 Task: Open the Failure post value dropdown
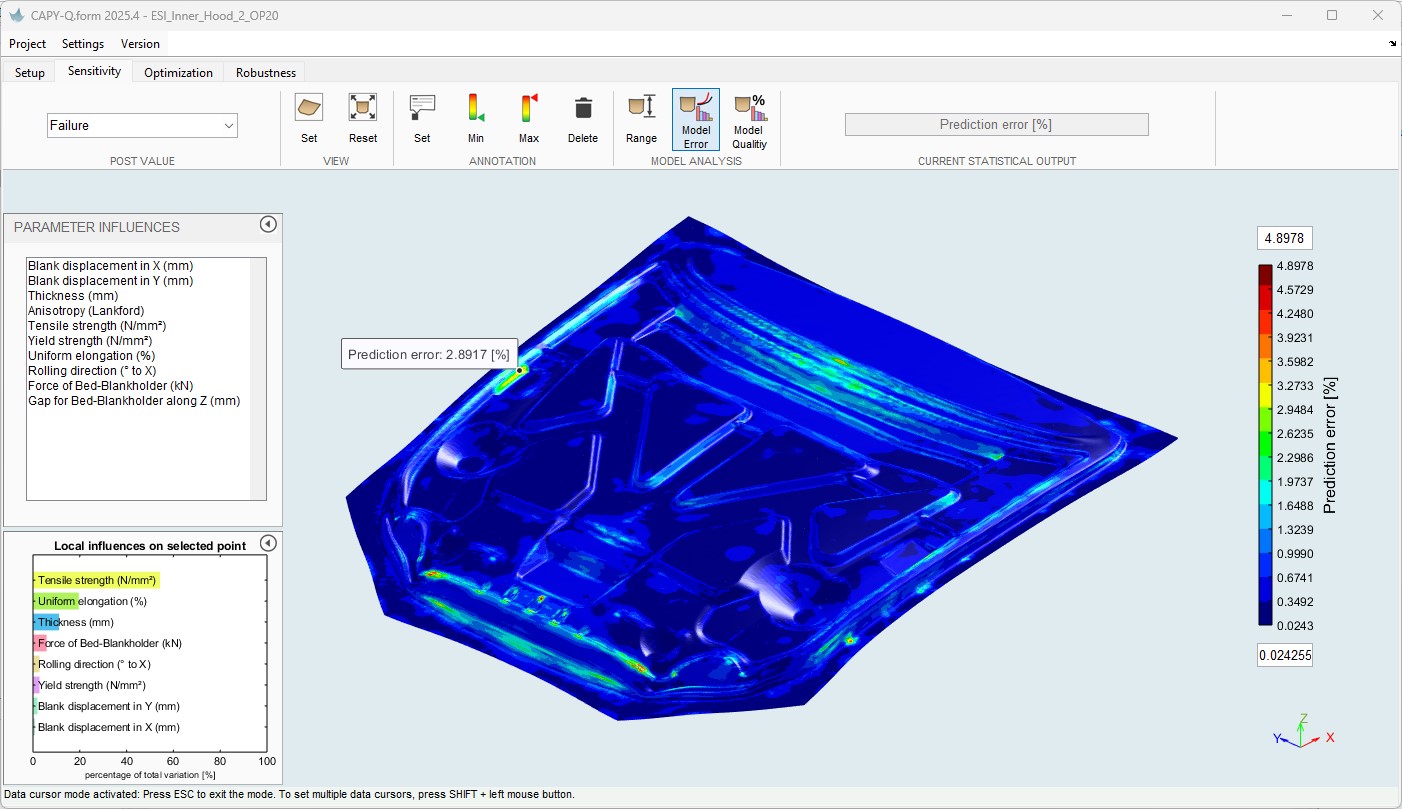(142, 125)
